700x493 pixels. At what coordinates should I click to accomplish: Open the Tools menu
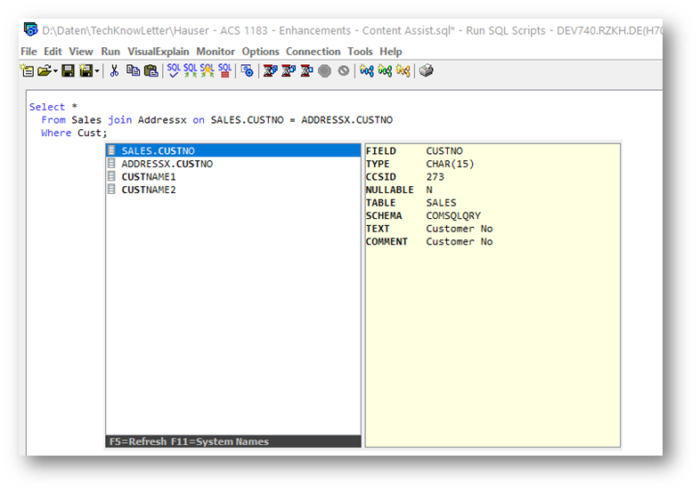360,51
